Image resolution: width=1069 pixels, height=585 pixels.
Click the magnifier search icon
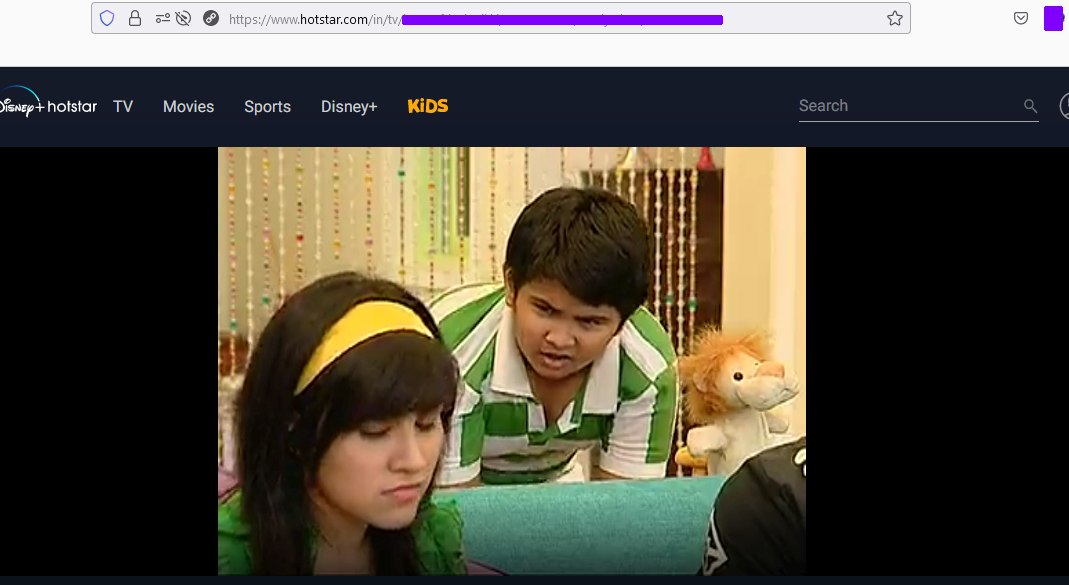click(1030, 106)
